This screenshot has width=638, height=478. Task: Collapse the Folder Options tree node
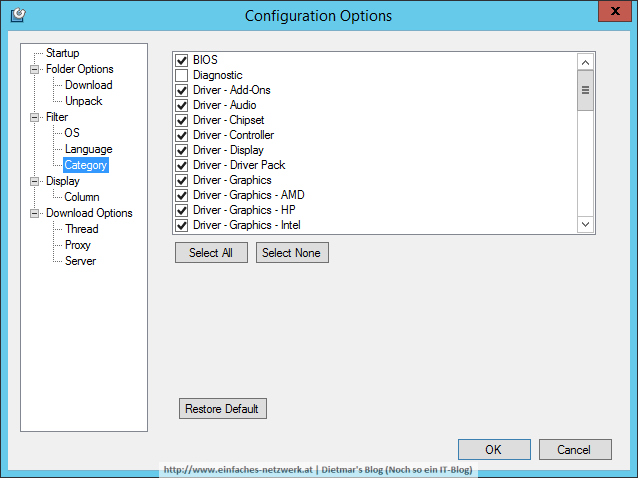(35, 70)
